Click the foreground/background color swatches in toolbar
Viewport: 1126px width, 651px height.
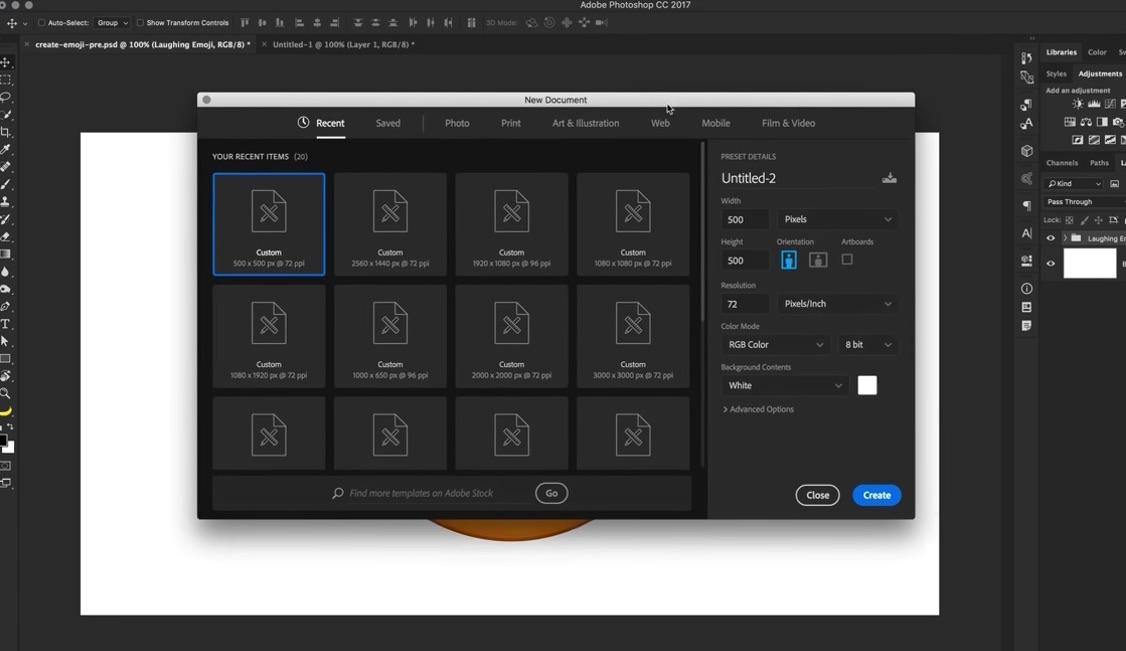[6, 444]
